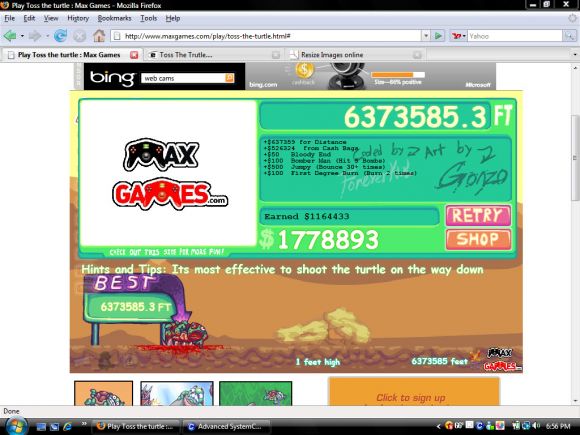
Task: Open the Help menu
Action: click(173, 18)
